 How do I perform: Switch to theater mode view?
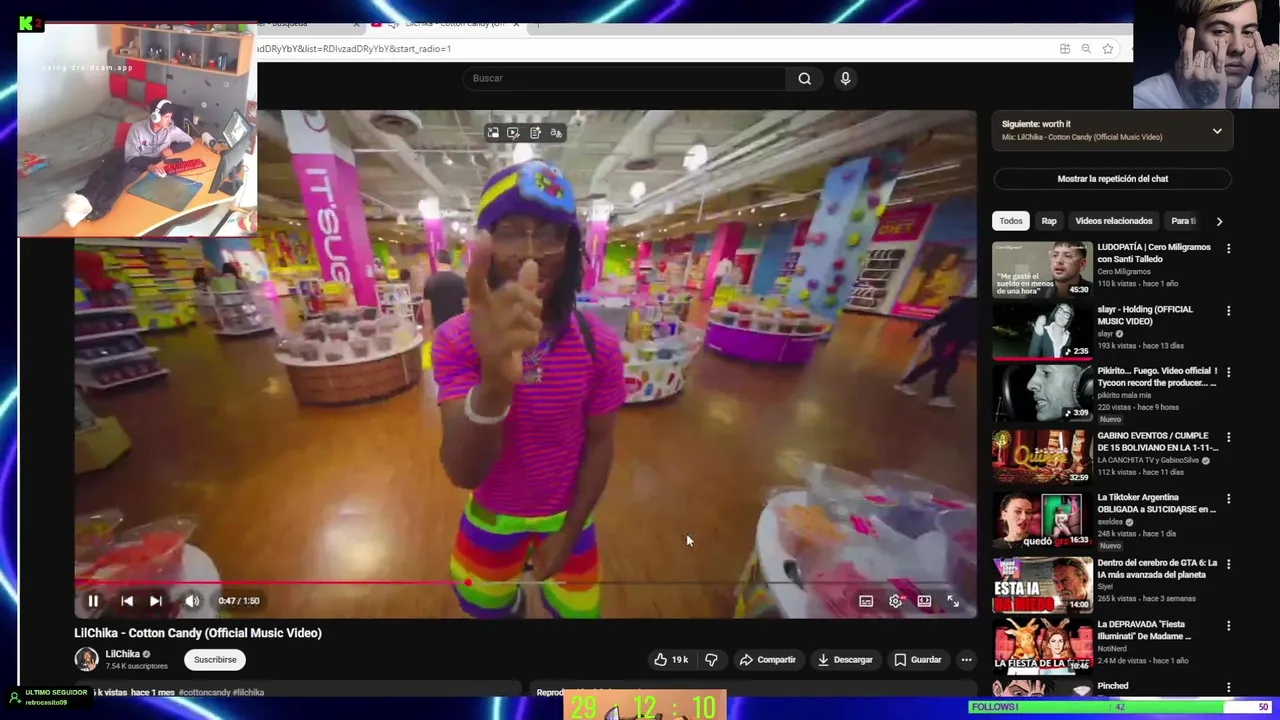tap(924, 601)
